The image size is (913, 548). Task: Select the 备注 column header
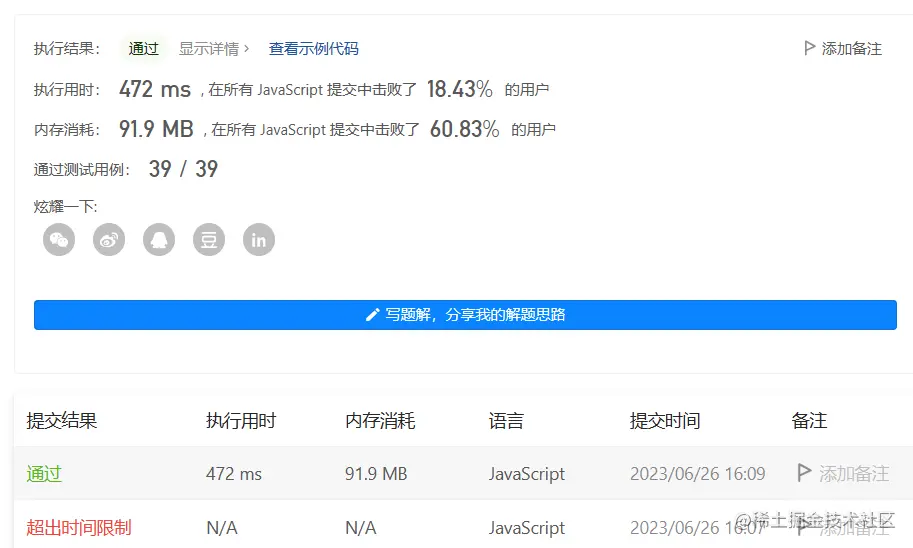click(809, 420)
